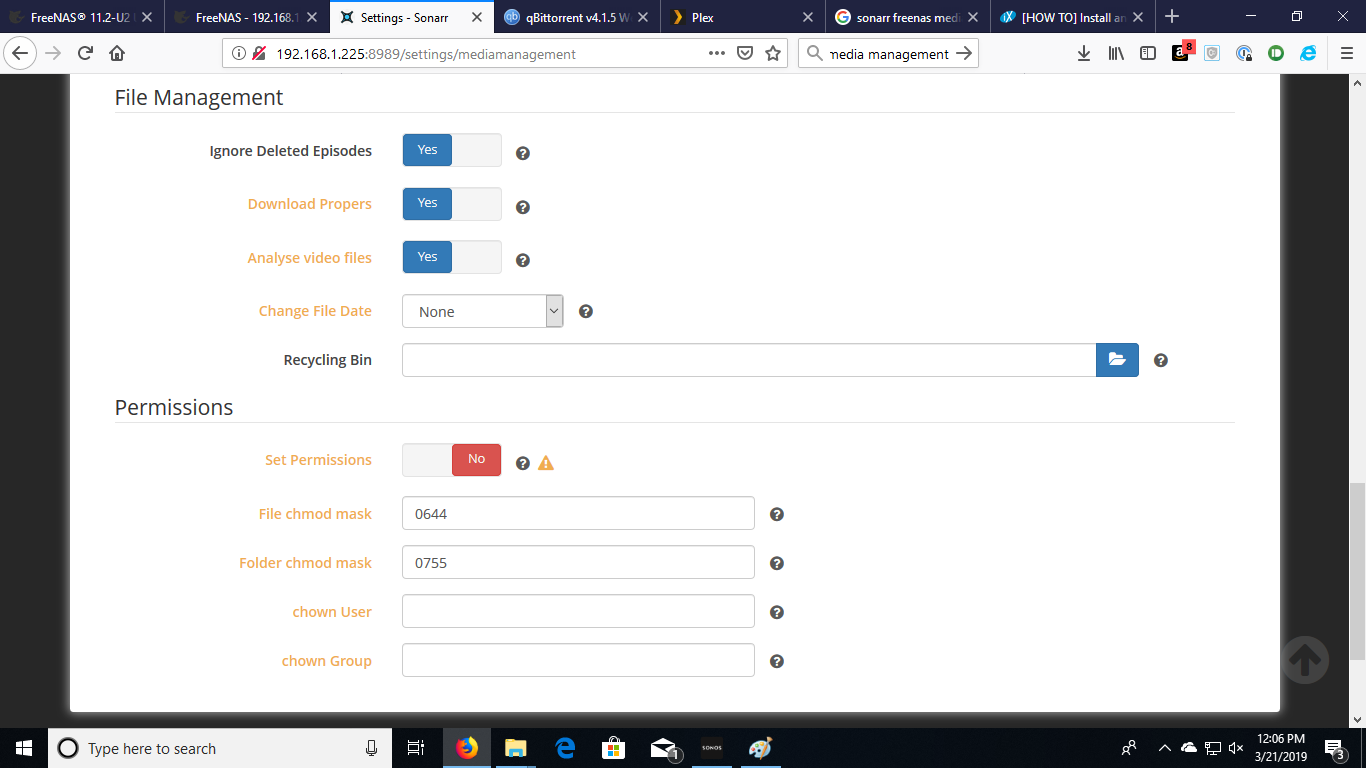Show hidden system tray icons
The image size is (1366, 768).
[x=1164, y=748]
